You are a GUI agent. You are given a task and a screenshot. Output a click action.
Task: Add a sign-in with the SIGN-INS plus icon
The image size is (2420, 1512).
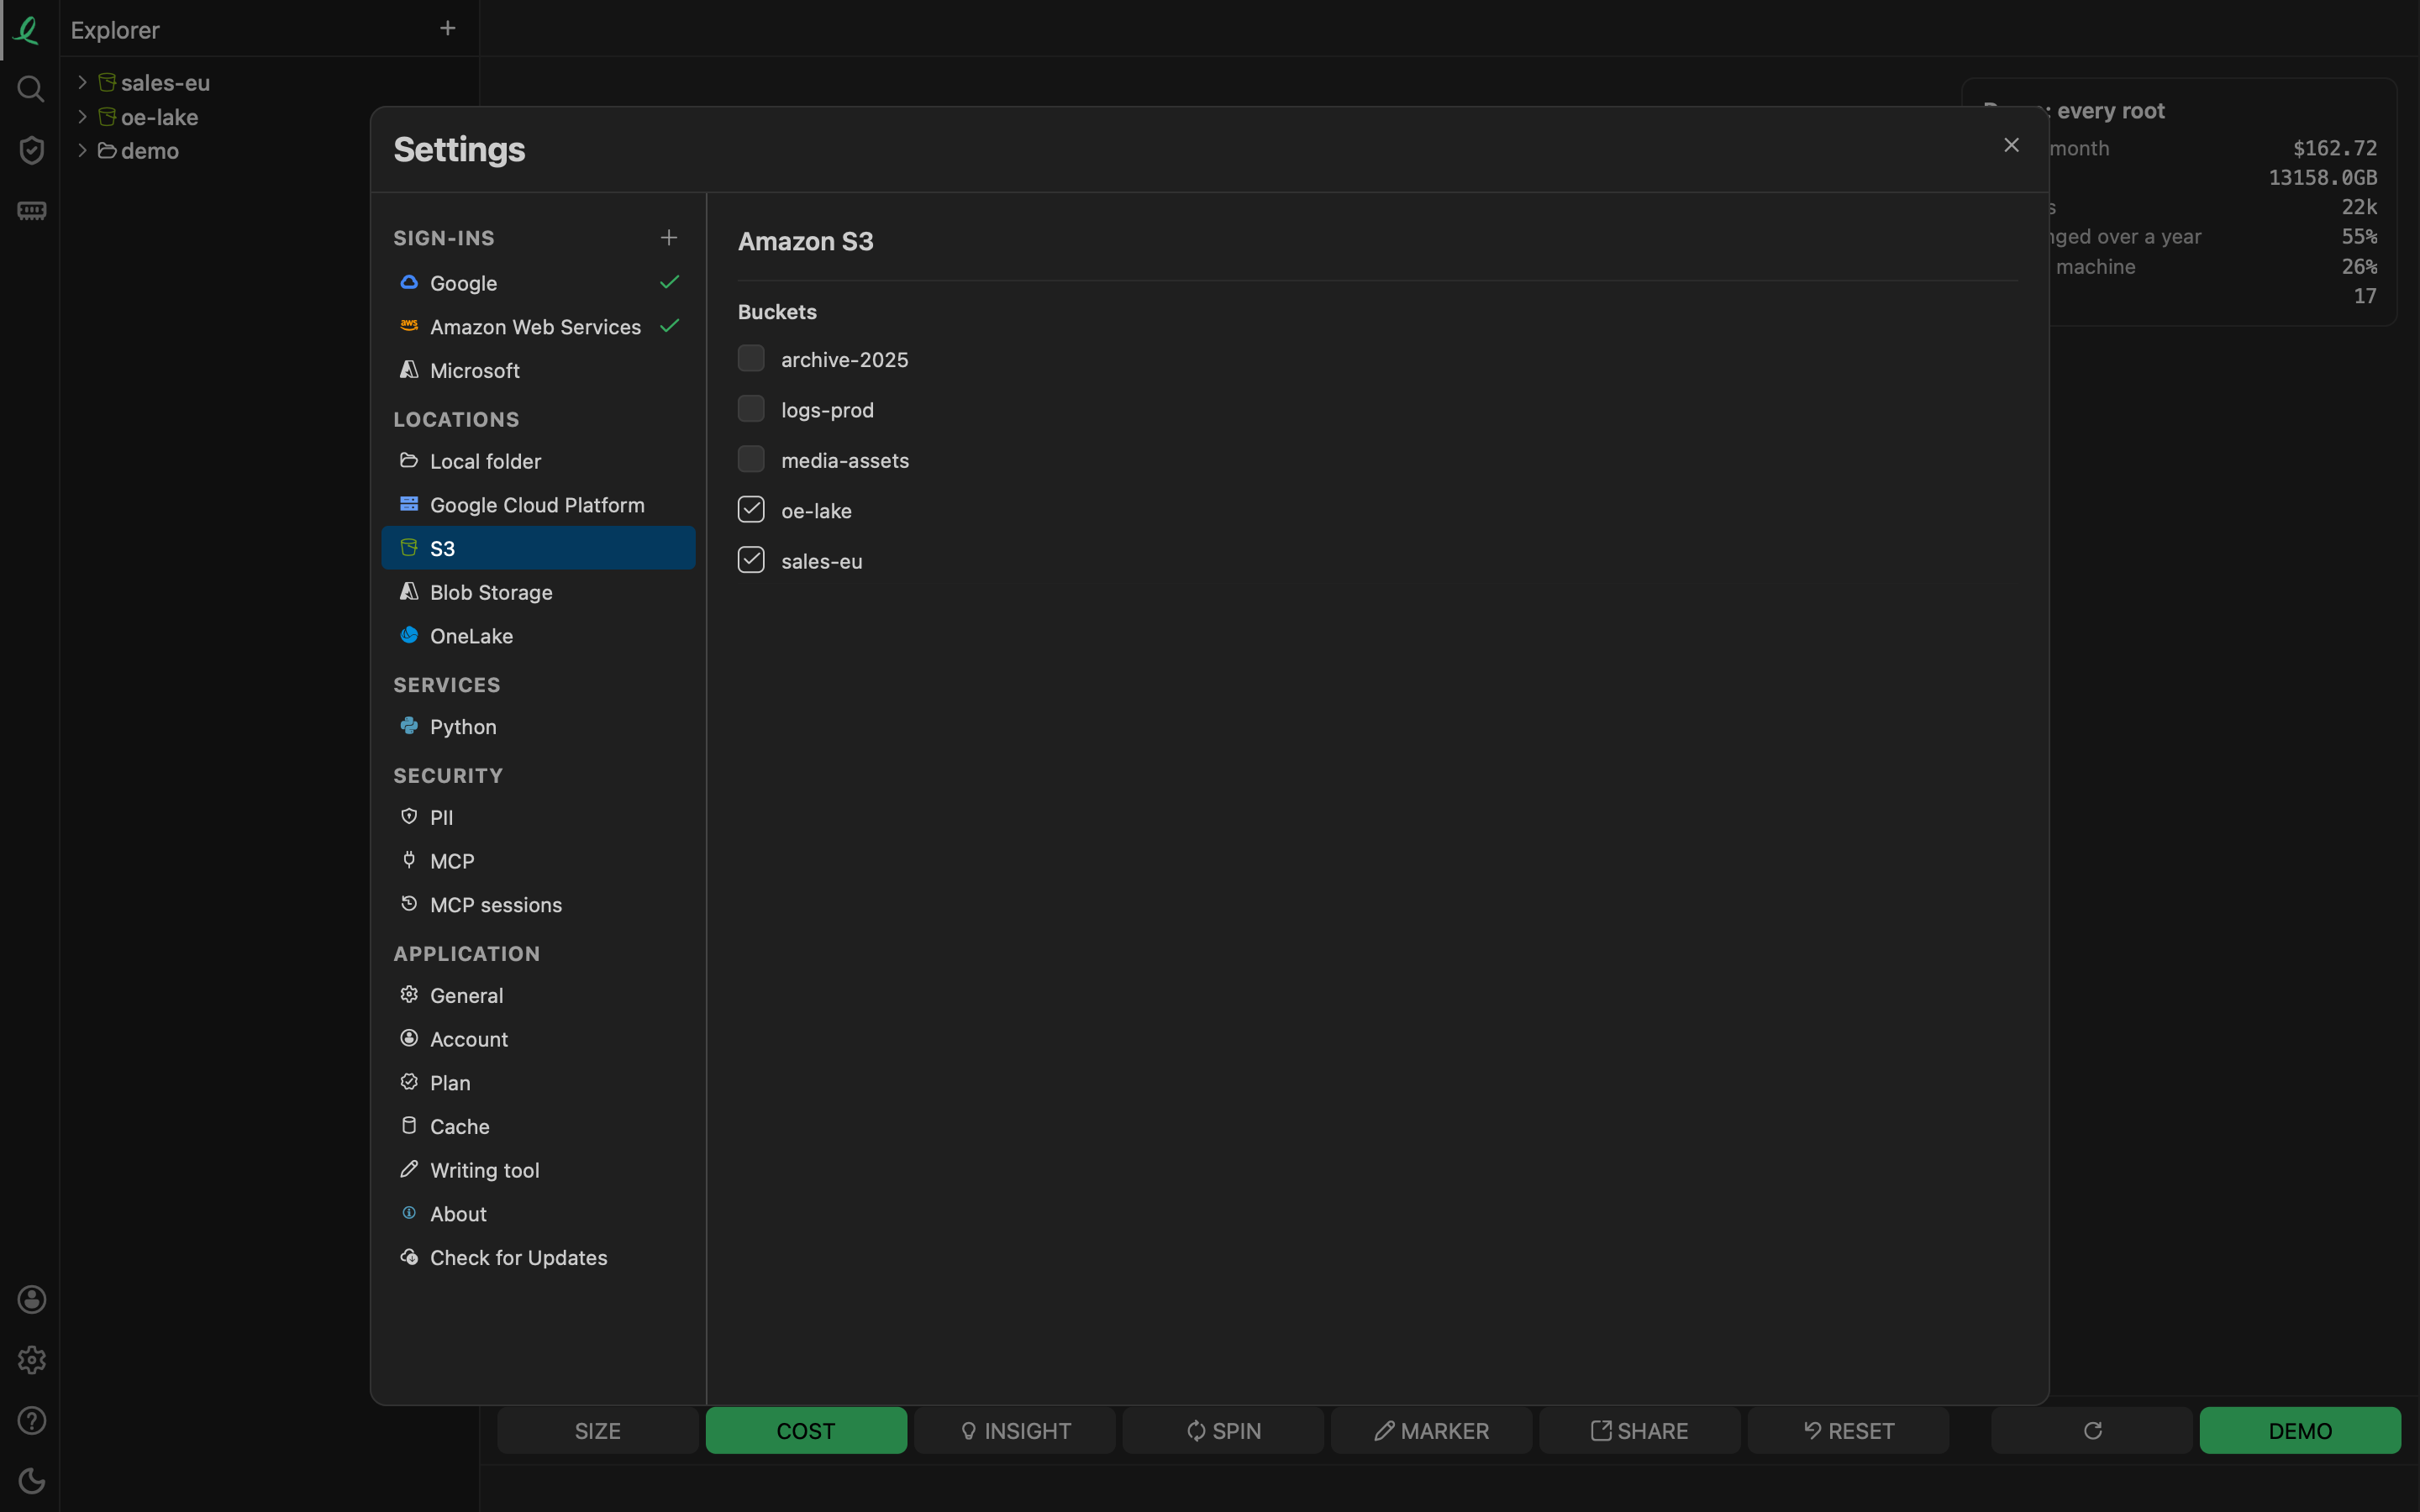(669, 237)
